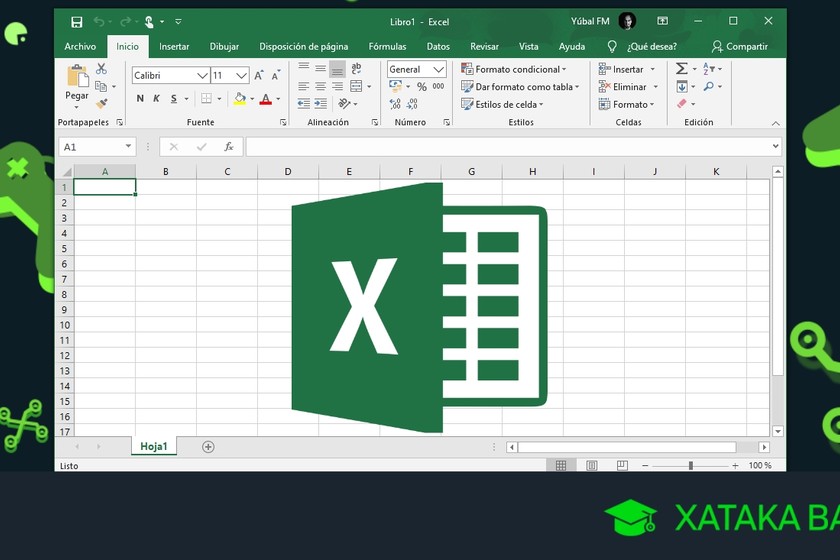Click the Cut scissors icon
Screen dimensions: 840x560
[101, 69]
